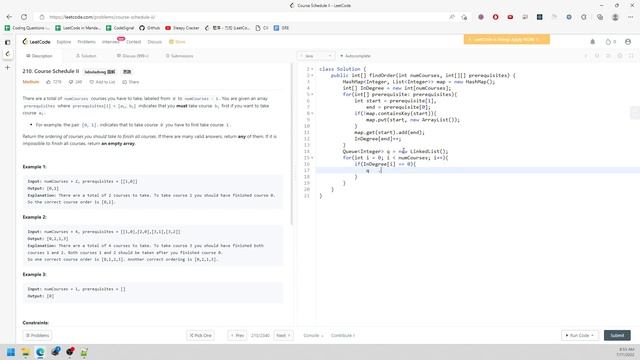Viewport: 640px width, 360px height.
Task: Submit the solution
Action: (x=617, y=336)
